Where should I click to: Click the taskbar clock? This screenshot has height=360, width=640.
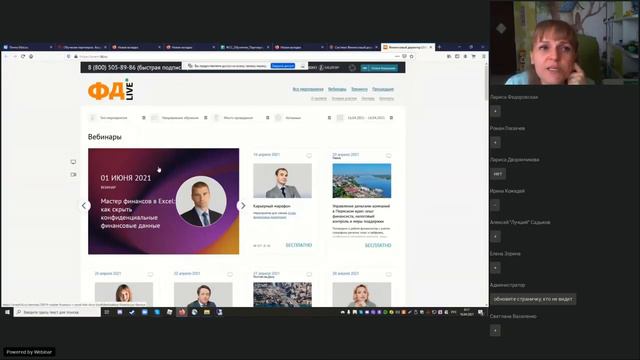pos(467,312)
